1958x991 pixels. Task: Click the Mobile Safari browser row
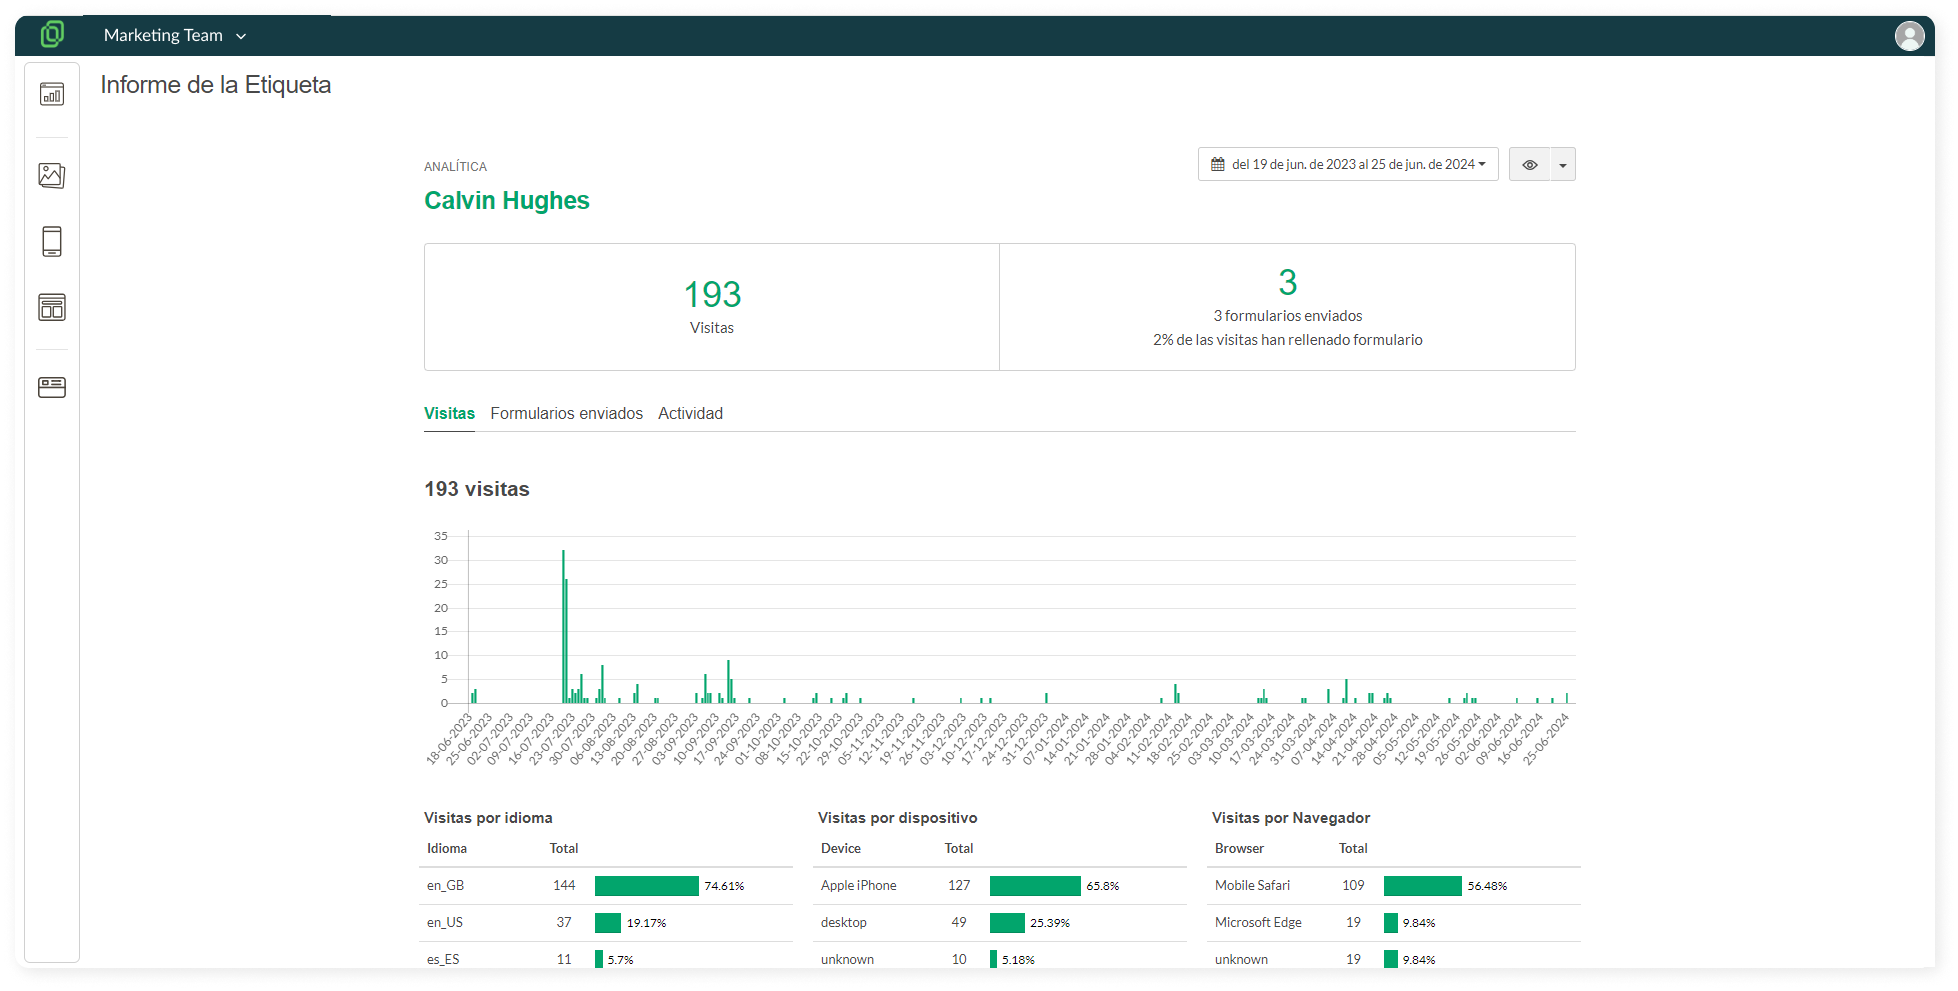(x=1394, y=886)
